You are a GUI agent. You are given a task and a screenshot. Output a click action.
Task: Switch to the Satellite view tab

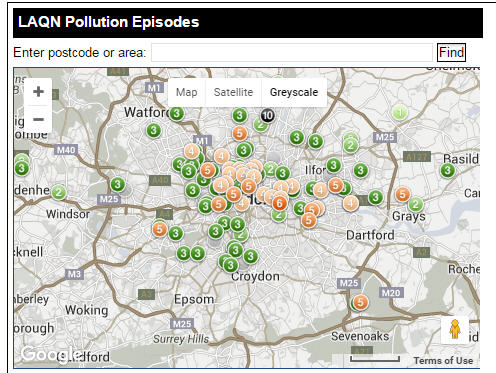[233, 92]
